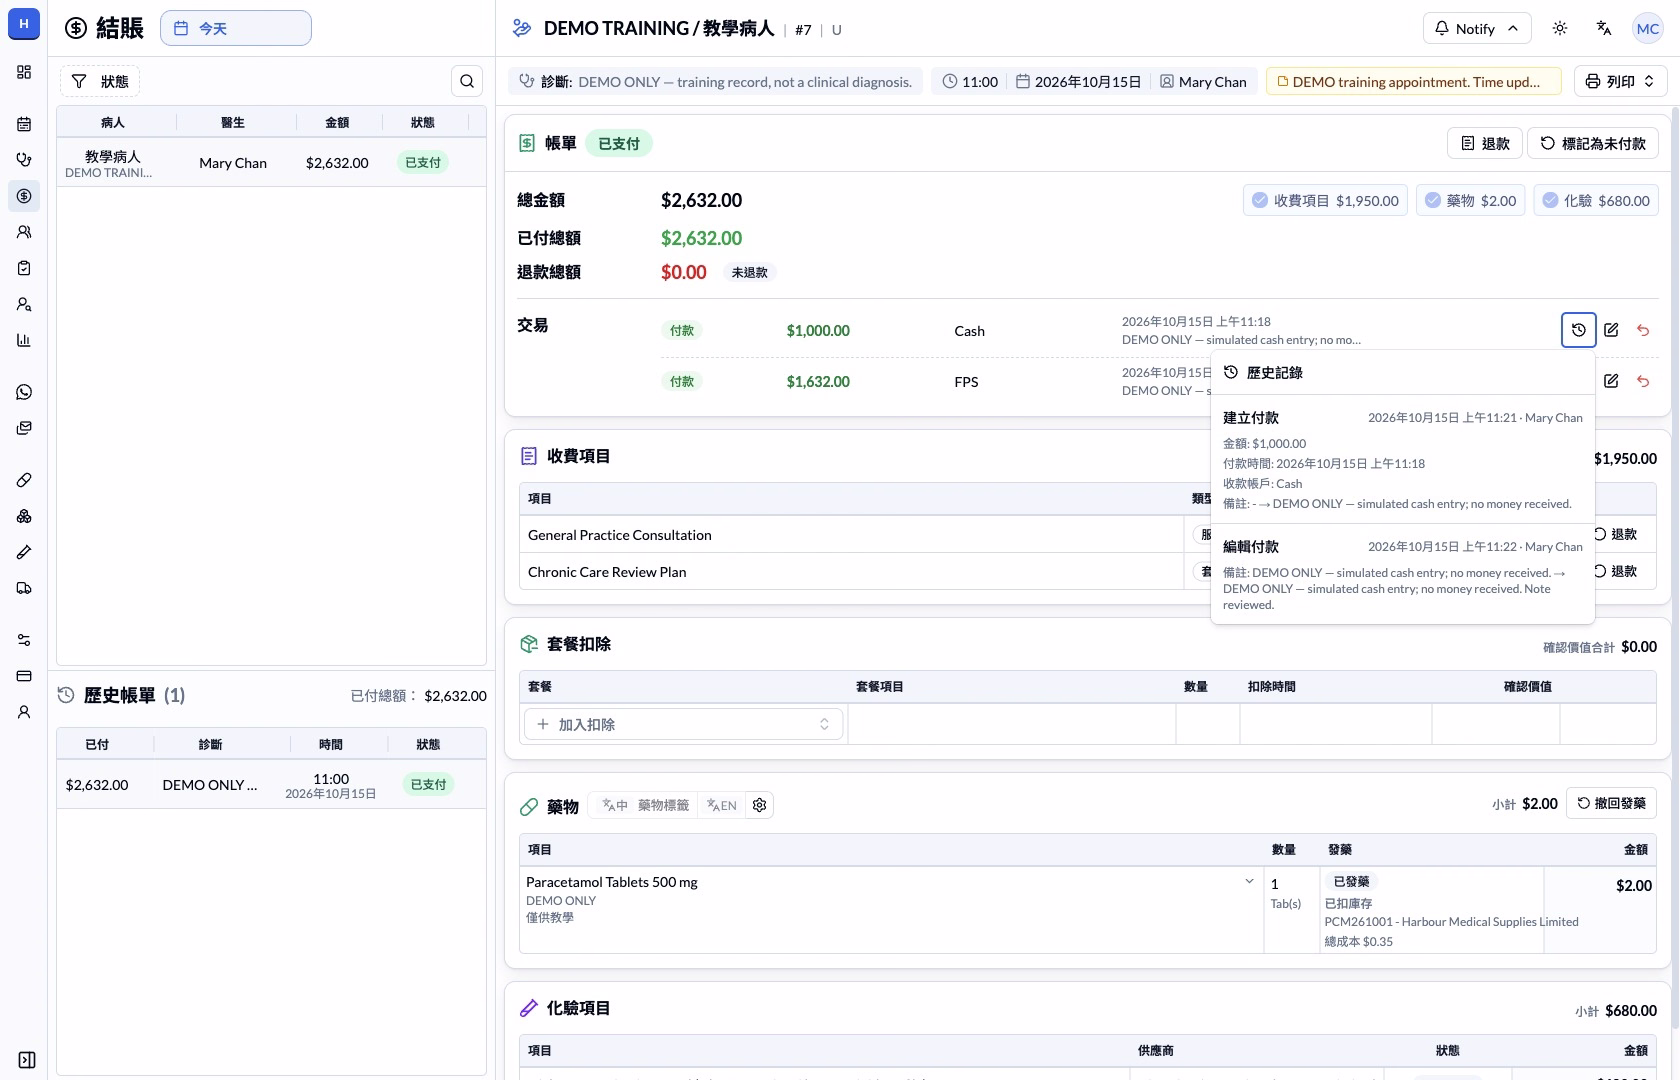
Task: Toggle the 化驗 $680.00 checkbox chip
Action: tap(1596, 200)
